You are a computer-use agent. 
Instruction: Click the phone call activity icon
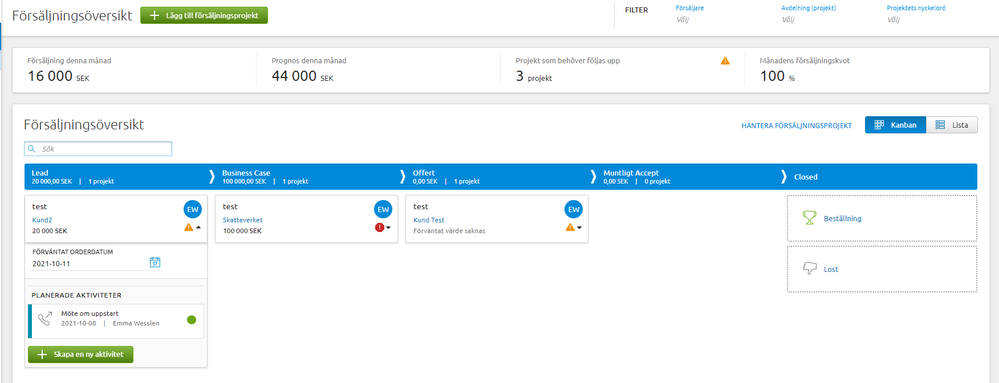click(x=45, y=319)
